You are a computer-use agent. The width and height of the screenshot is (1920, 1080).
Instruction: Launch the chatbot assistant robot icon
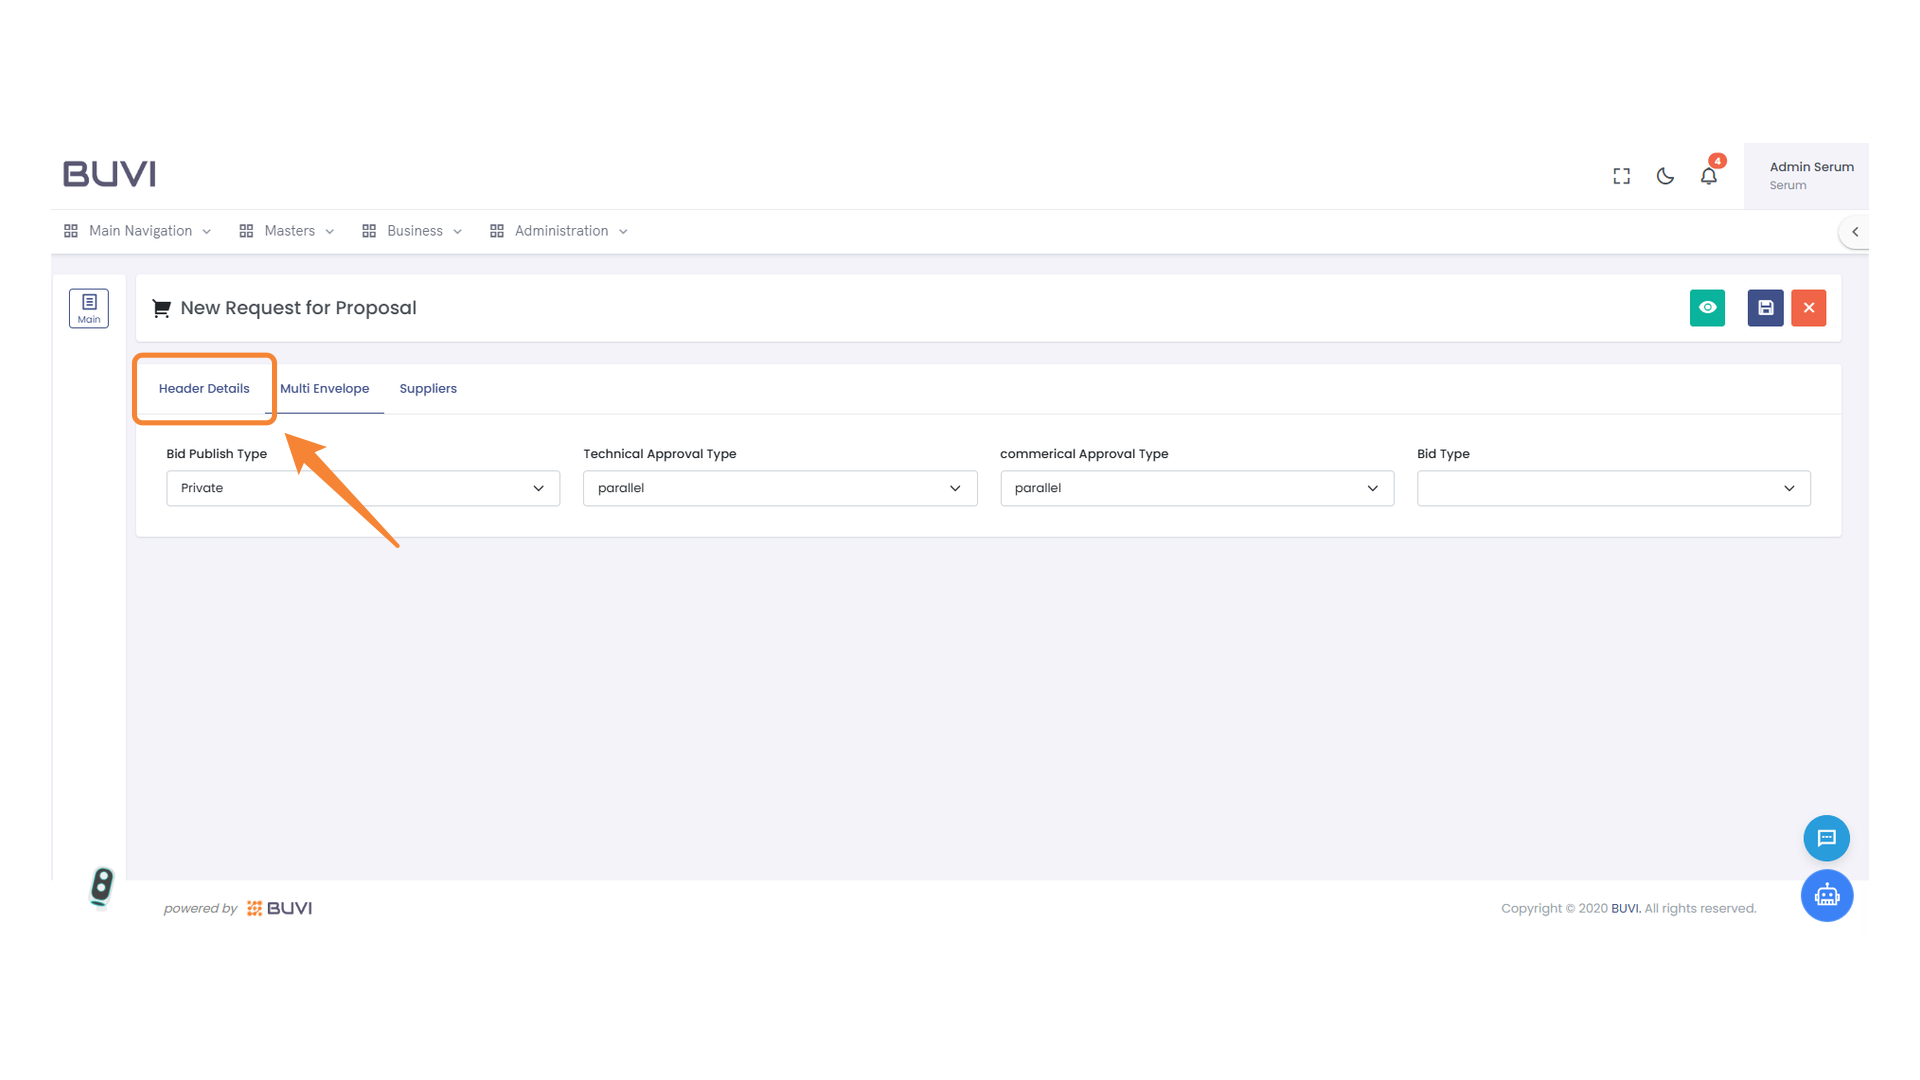click(x=1827, y=896)
